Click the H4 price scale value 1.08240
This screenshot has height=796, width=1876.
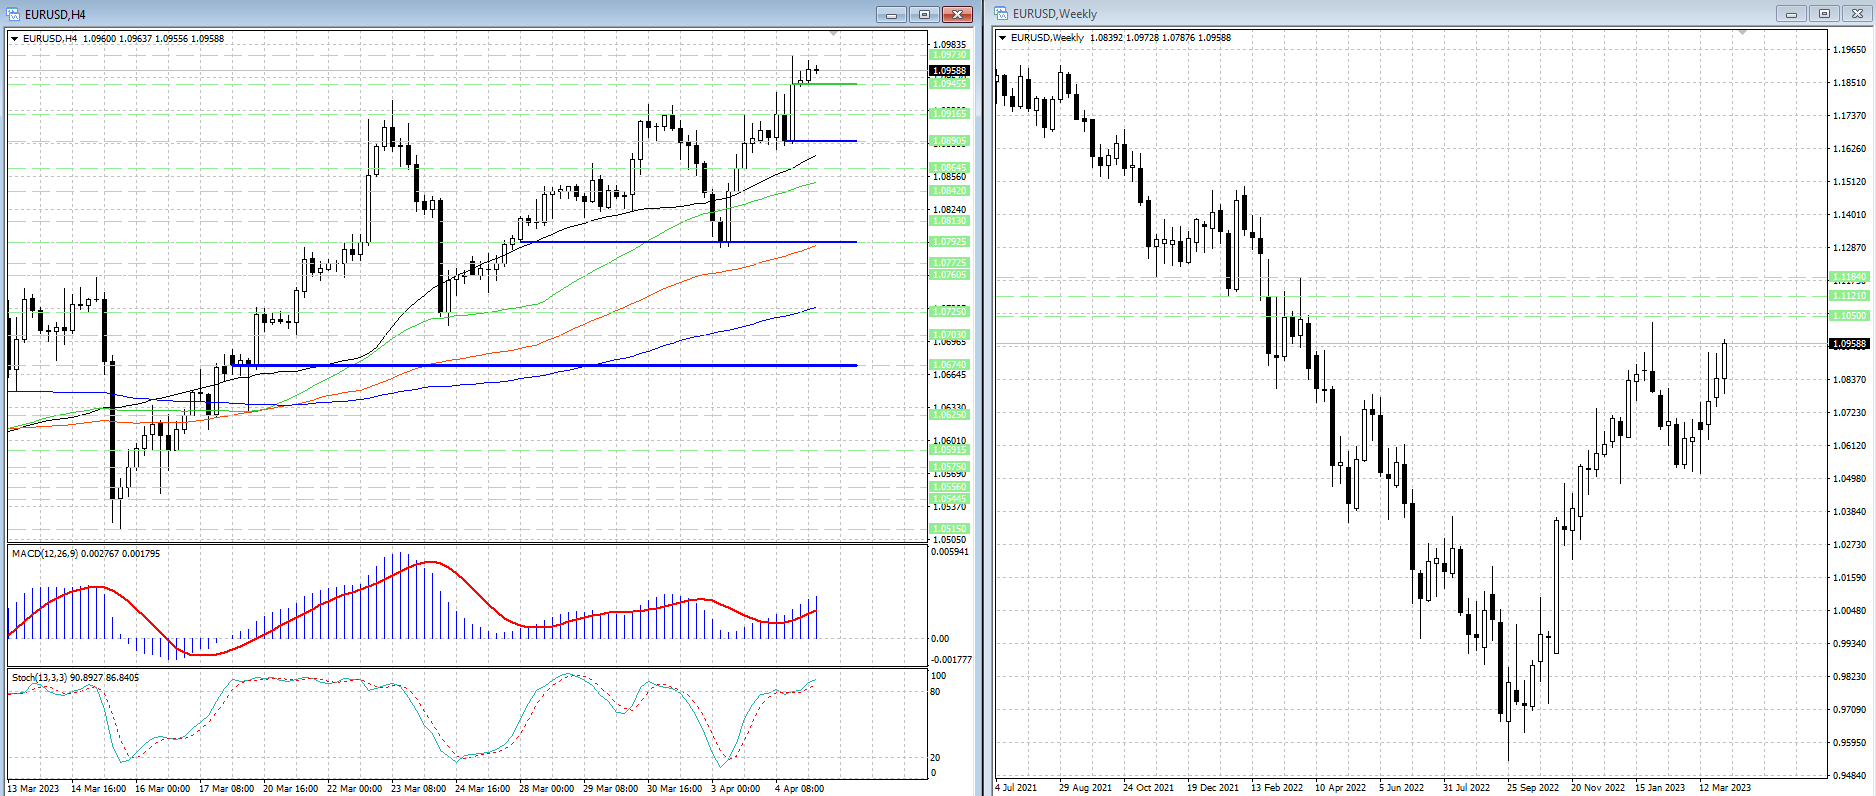tap(949, 210)
